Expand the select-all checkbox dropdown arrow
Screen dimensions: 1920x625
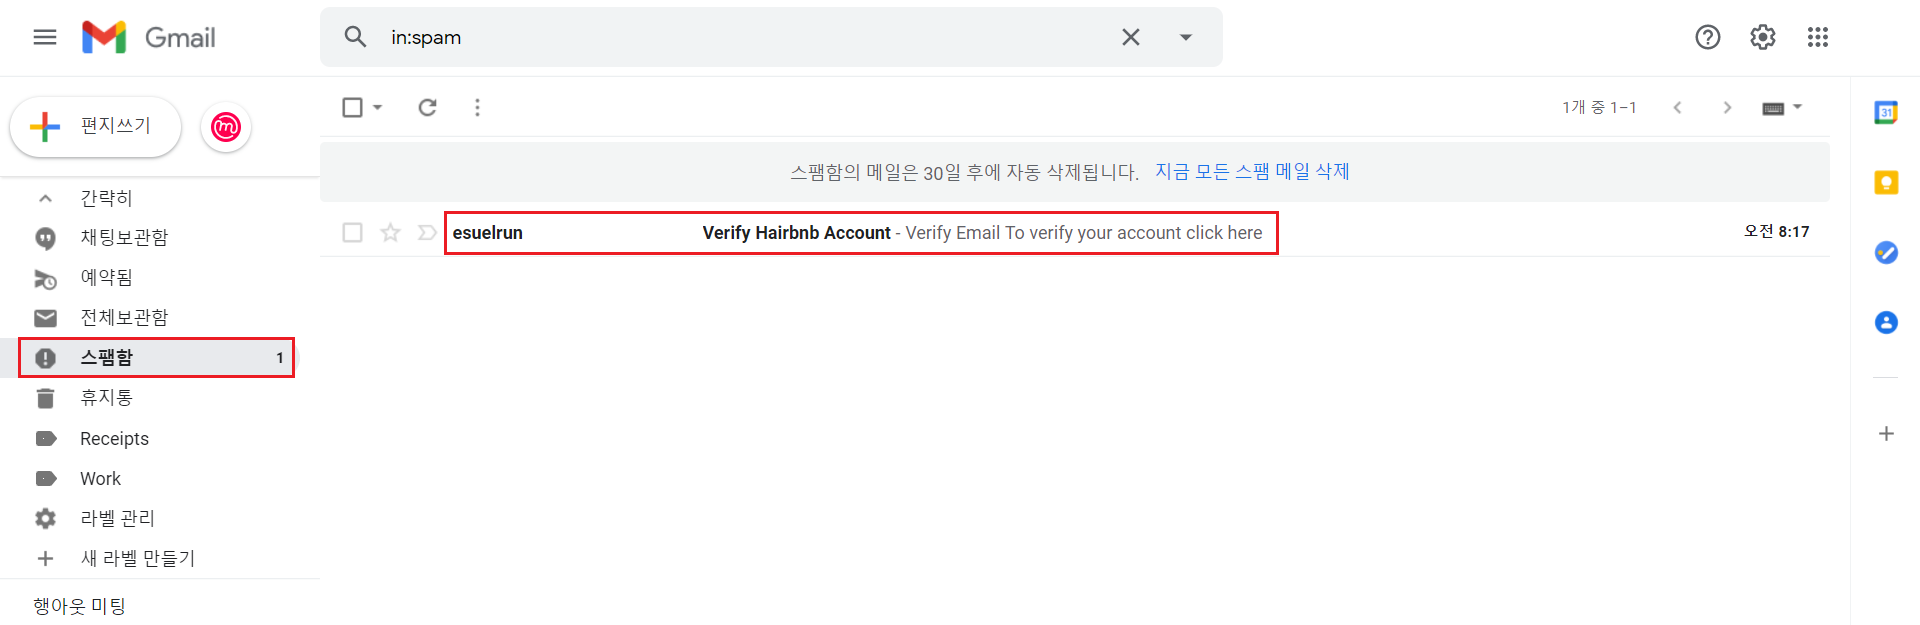tap(378, 107)
